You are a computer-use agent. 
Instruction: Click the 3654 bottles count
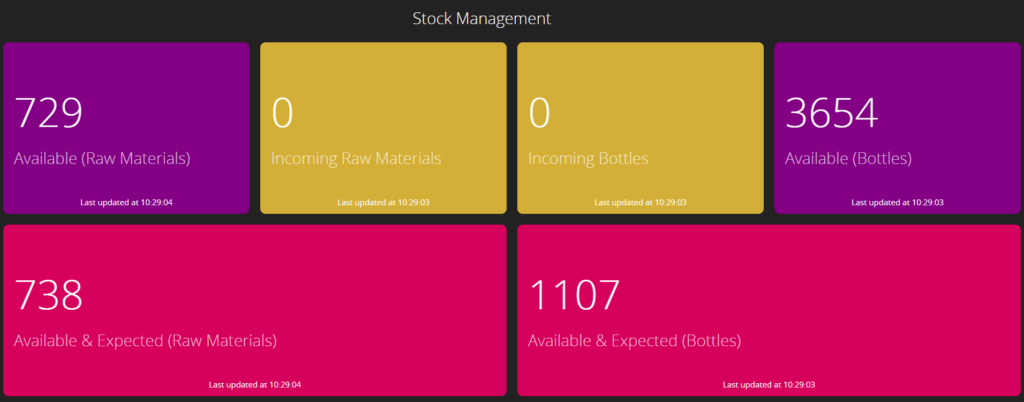831,114
